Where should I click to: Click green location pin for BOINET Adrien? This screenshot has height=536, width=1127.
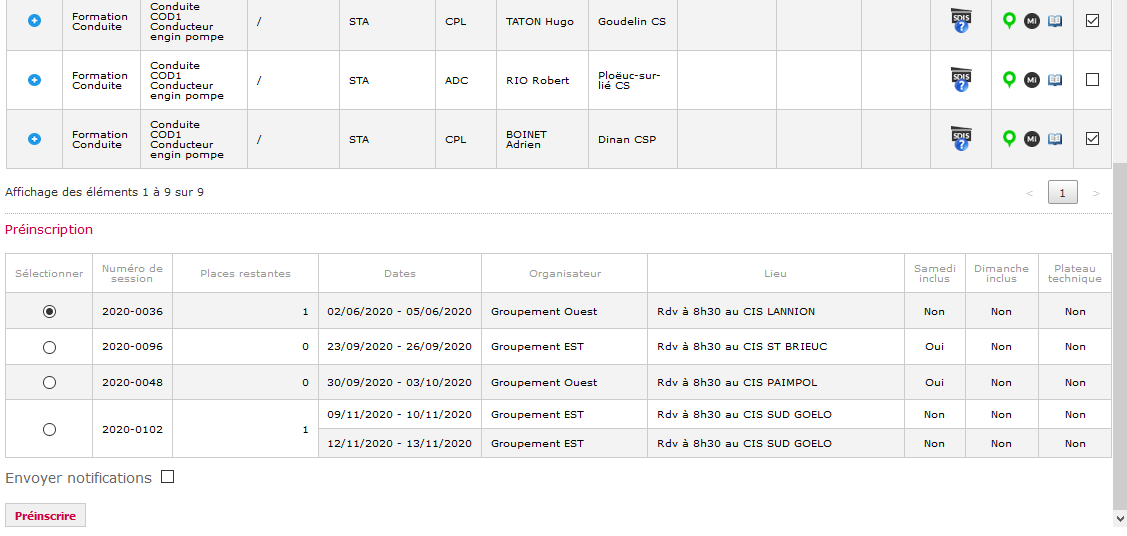[1010, 139]
